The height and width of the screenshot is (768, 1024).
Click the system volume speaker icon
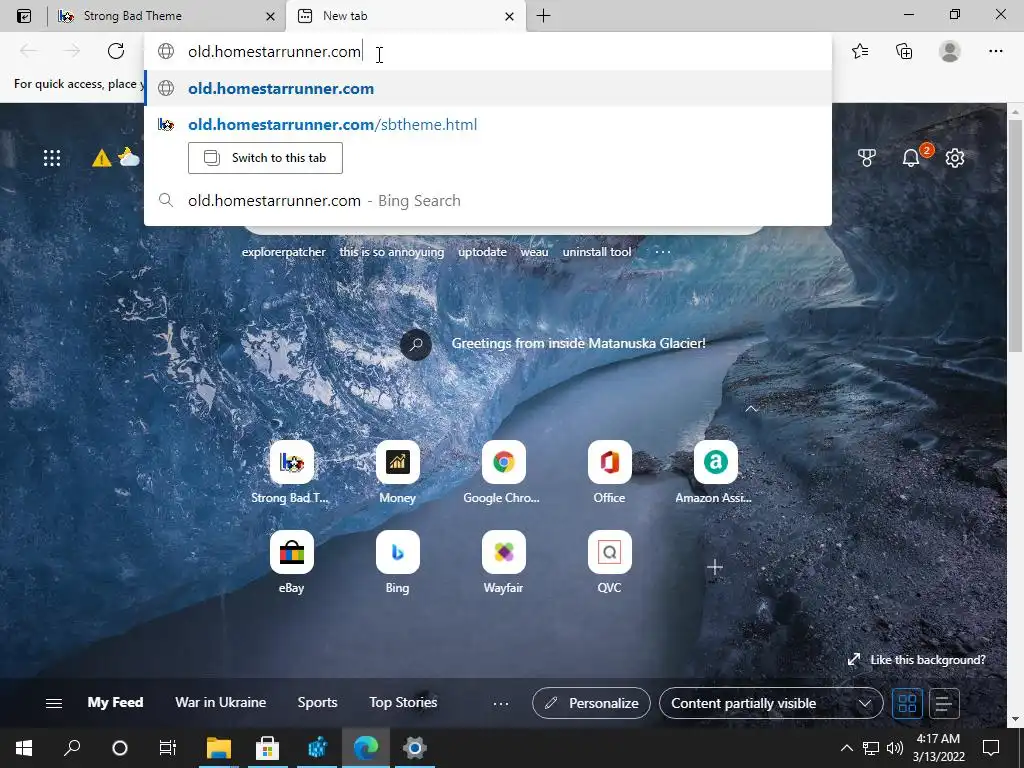click(895, 748)
